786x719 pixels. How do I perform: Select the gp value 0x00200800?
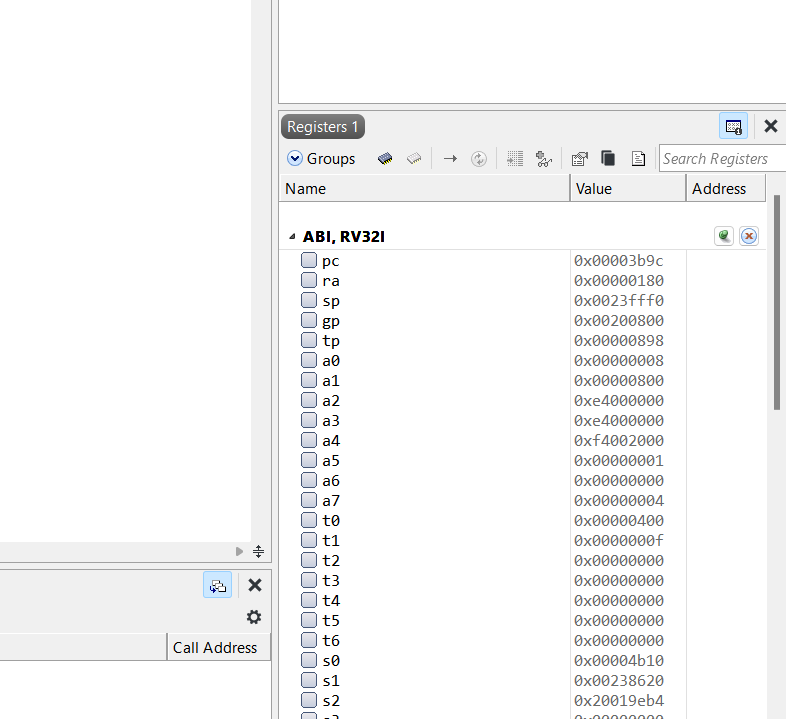(x=619, y=321)
